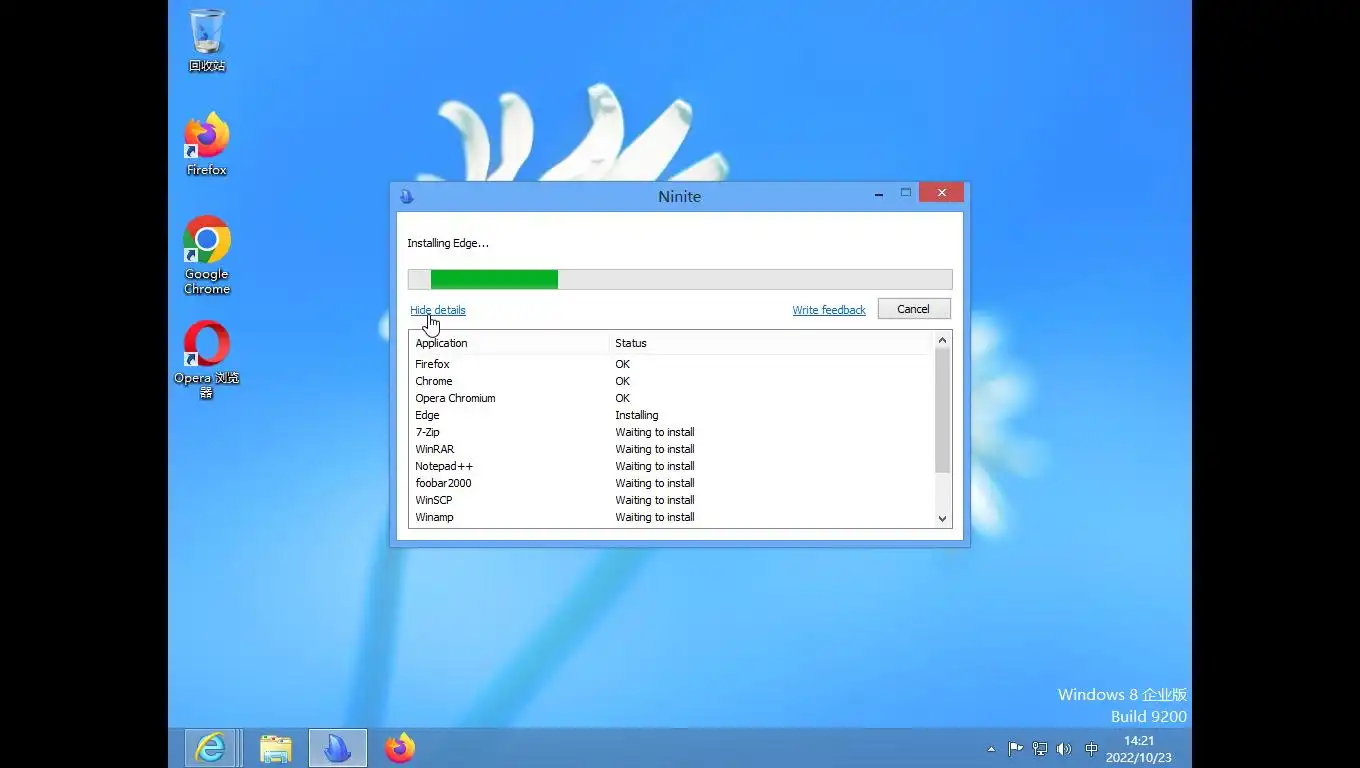
Task: Select the Firefox row in the list
Action: point(671,364)
